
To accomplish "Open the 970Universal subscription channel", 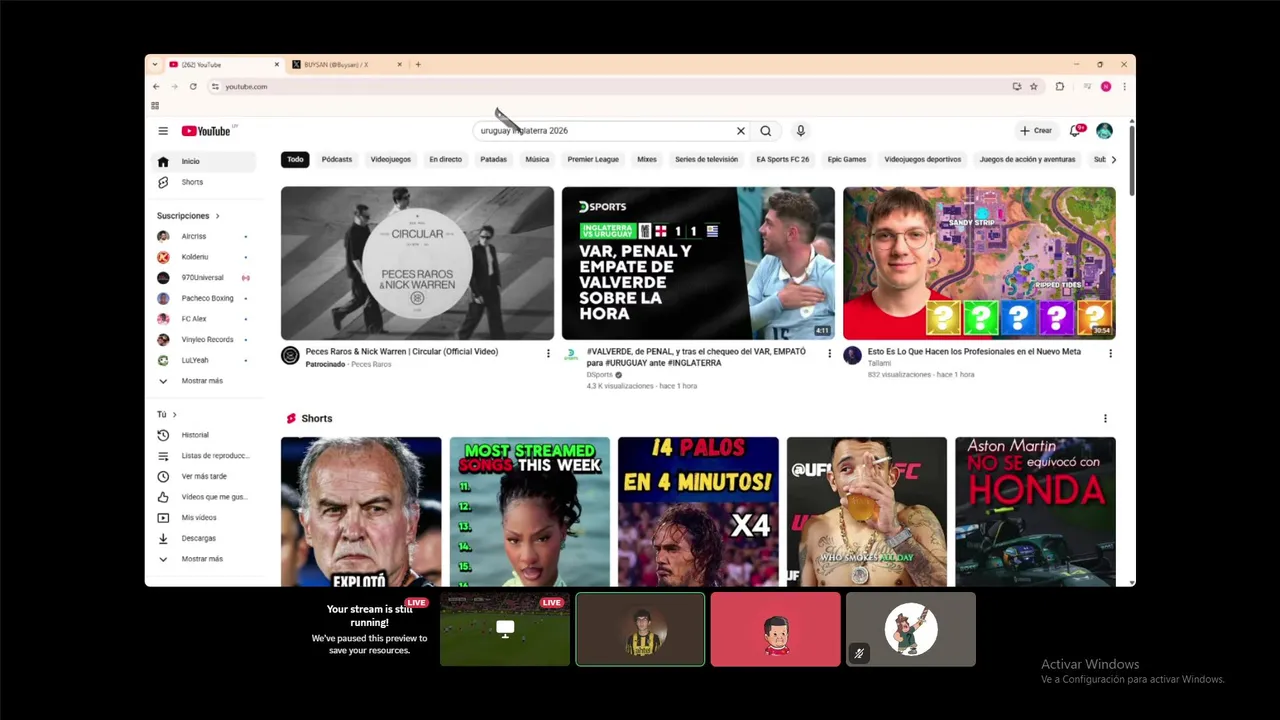I will (203, 278).
